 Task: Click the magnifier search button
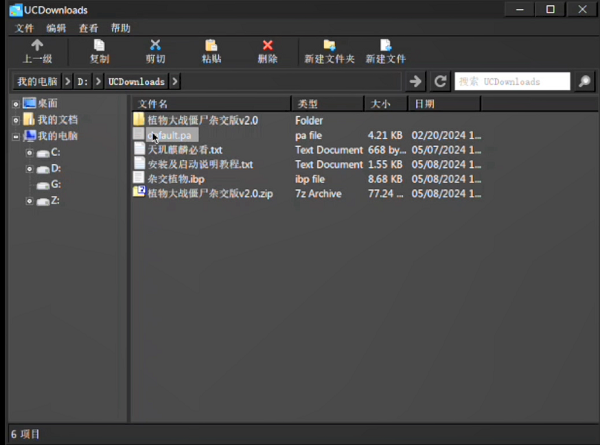585,81
